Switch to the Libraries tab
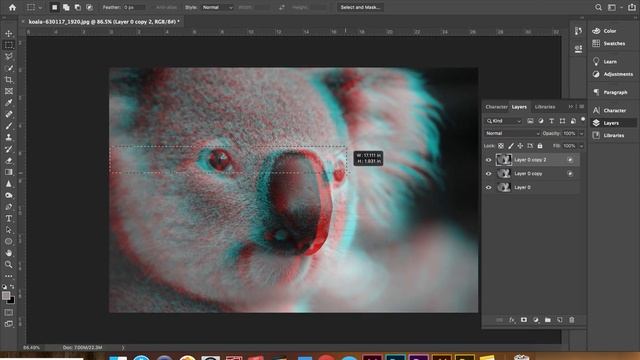The height and width of the screenshot is (360, 640). click(545, 107)
